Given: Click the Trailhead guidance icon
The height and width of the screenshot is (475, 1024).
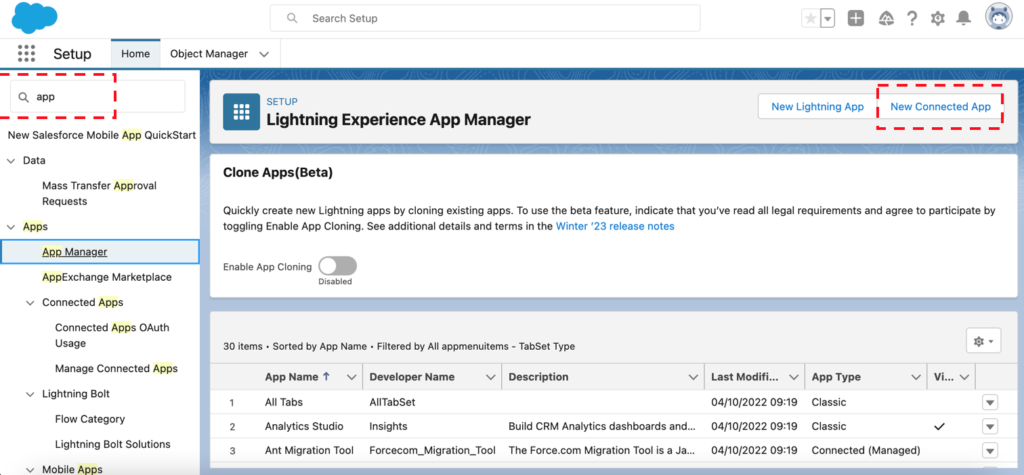Looking at the screenshot, I should click(886, 18).
